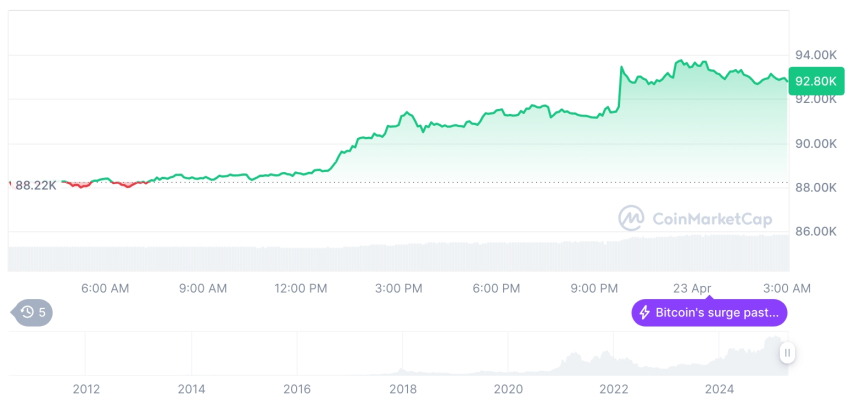Screen dimensions: 860x401
Task: Click the lightning bolt icon in the purple tag
Action: pyautogui.click(x=645, y=313)
